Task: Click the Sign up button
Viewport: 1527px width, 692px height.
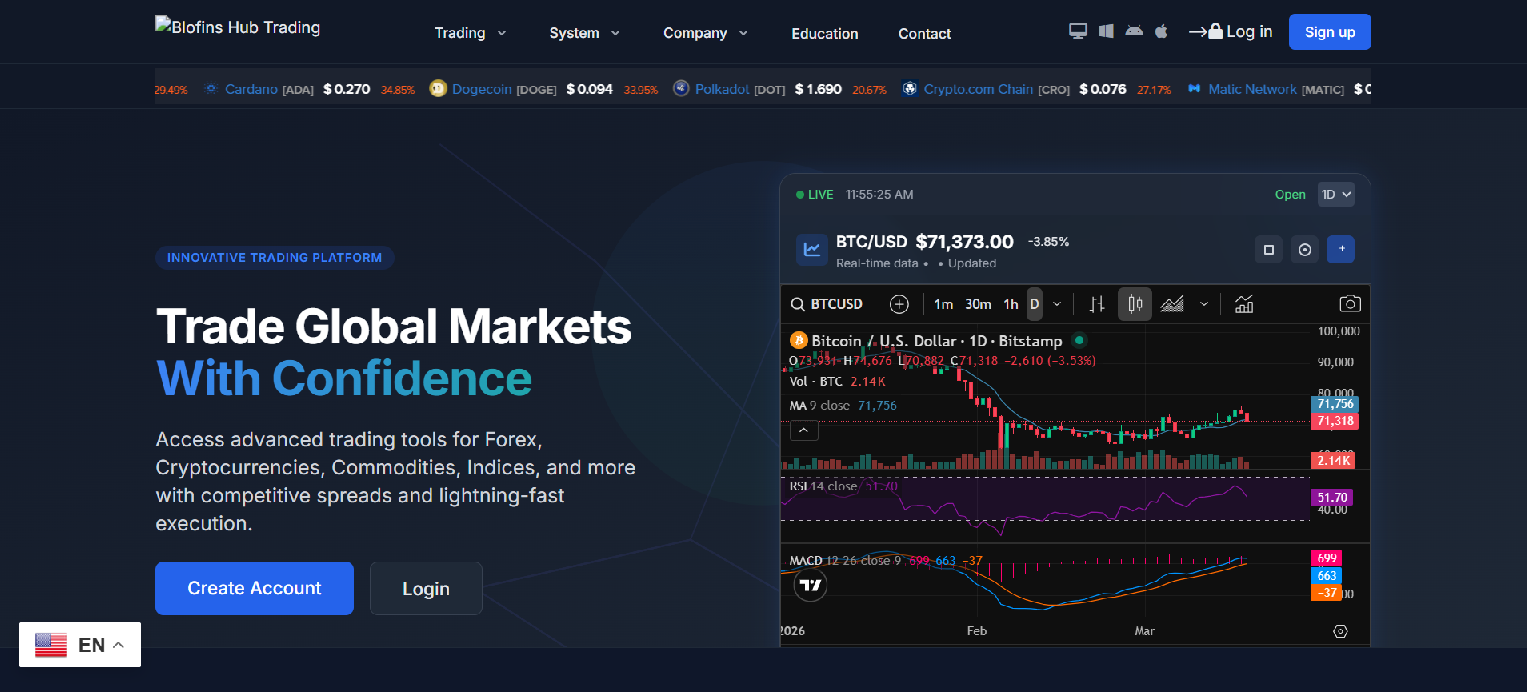Action: (x=1330, y=32)
